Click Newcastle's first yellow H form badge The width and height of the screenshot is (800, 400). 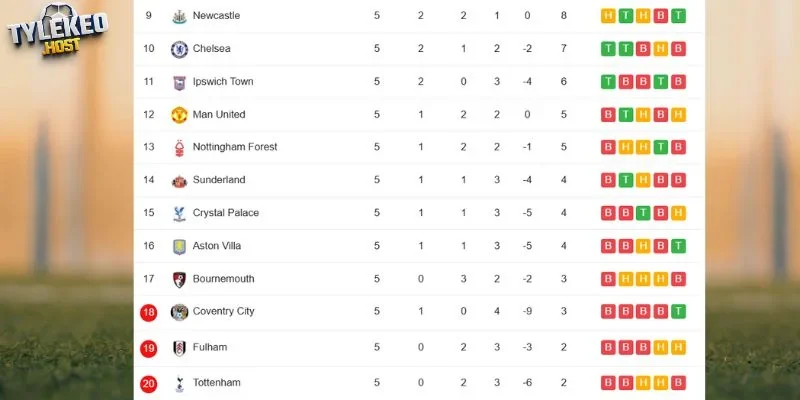point(608,16)
